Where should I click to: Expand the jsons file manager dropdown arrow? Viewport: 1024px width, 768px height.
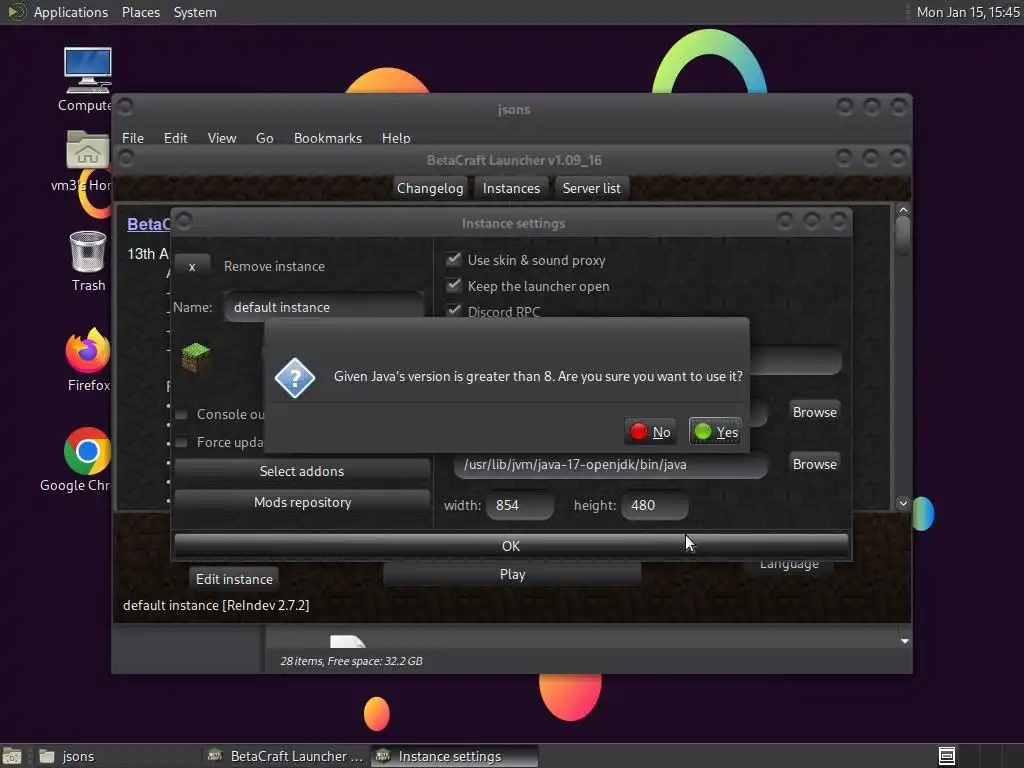pyautogui.click(x=904, y=641)
